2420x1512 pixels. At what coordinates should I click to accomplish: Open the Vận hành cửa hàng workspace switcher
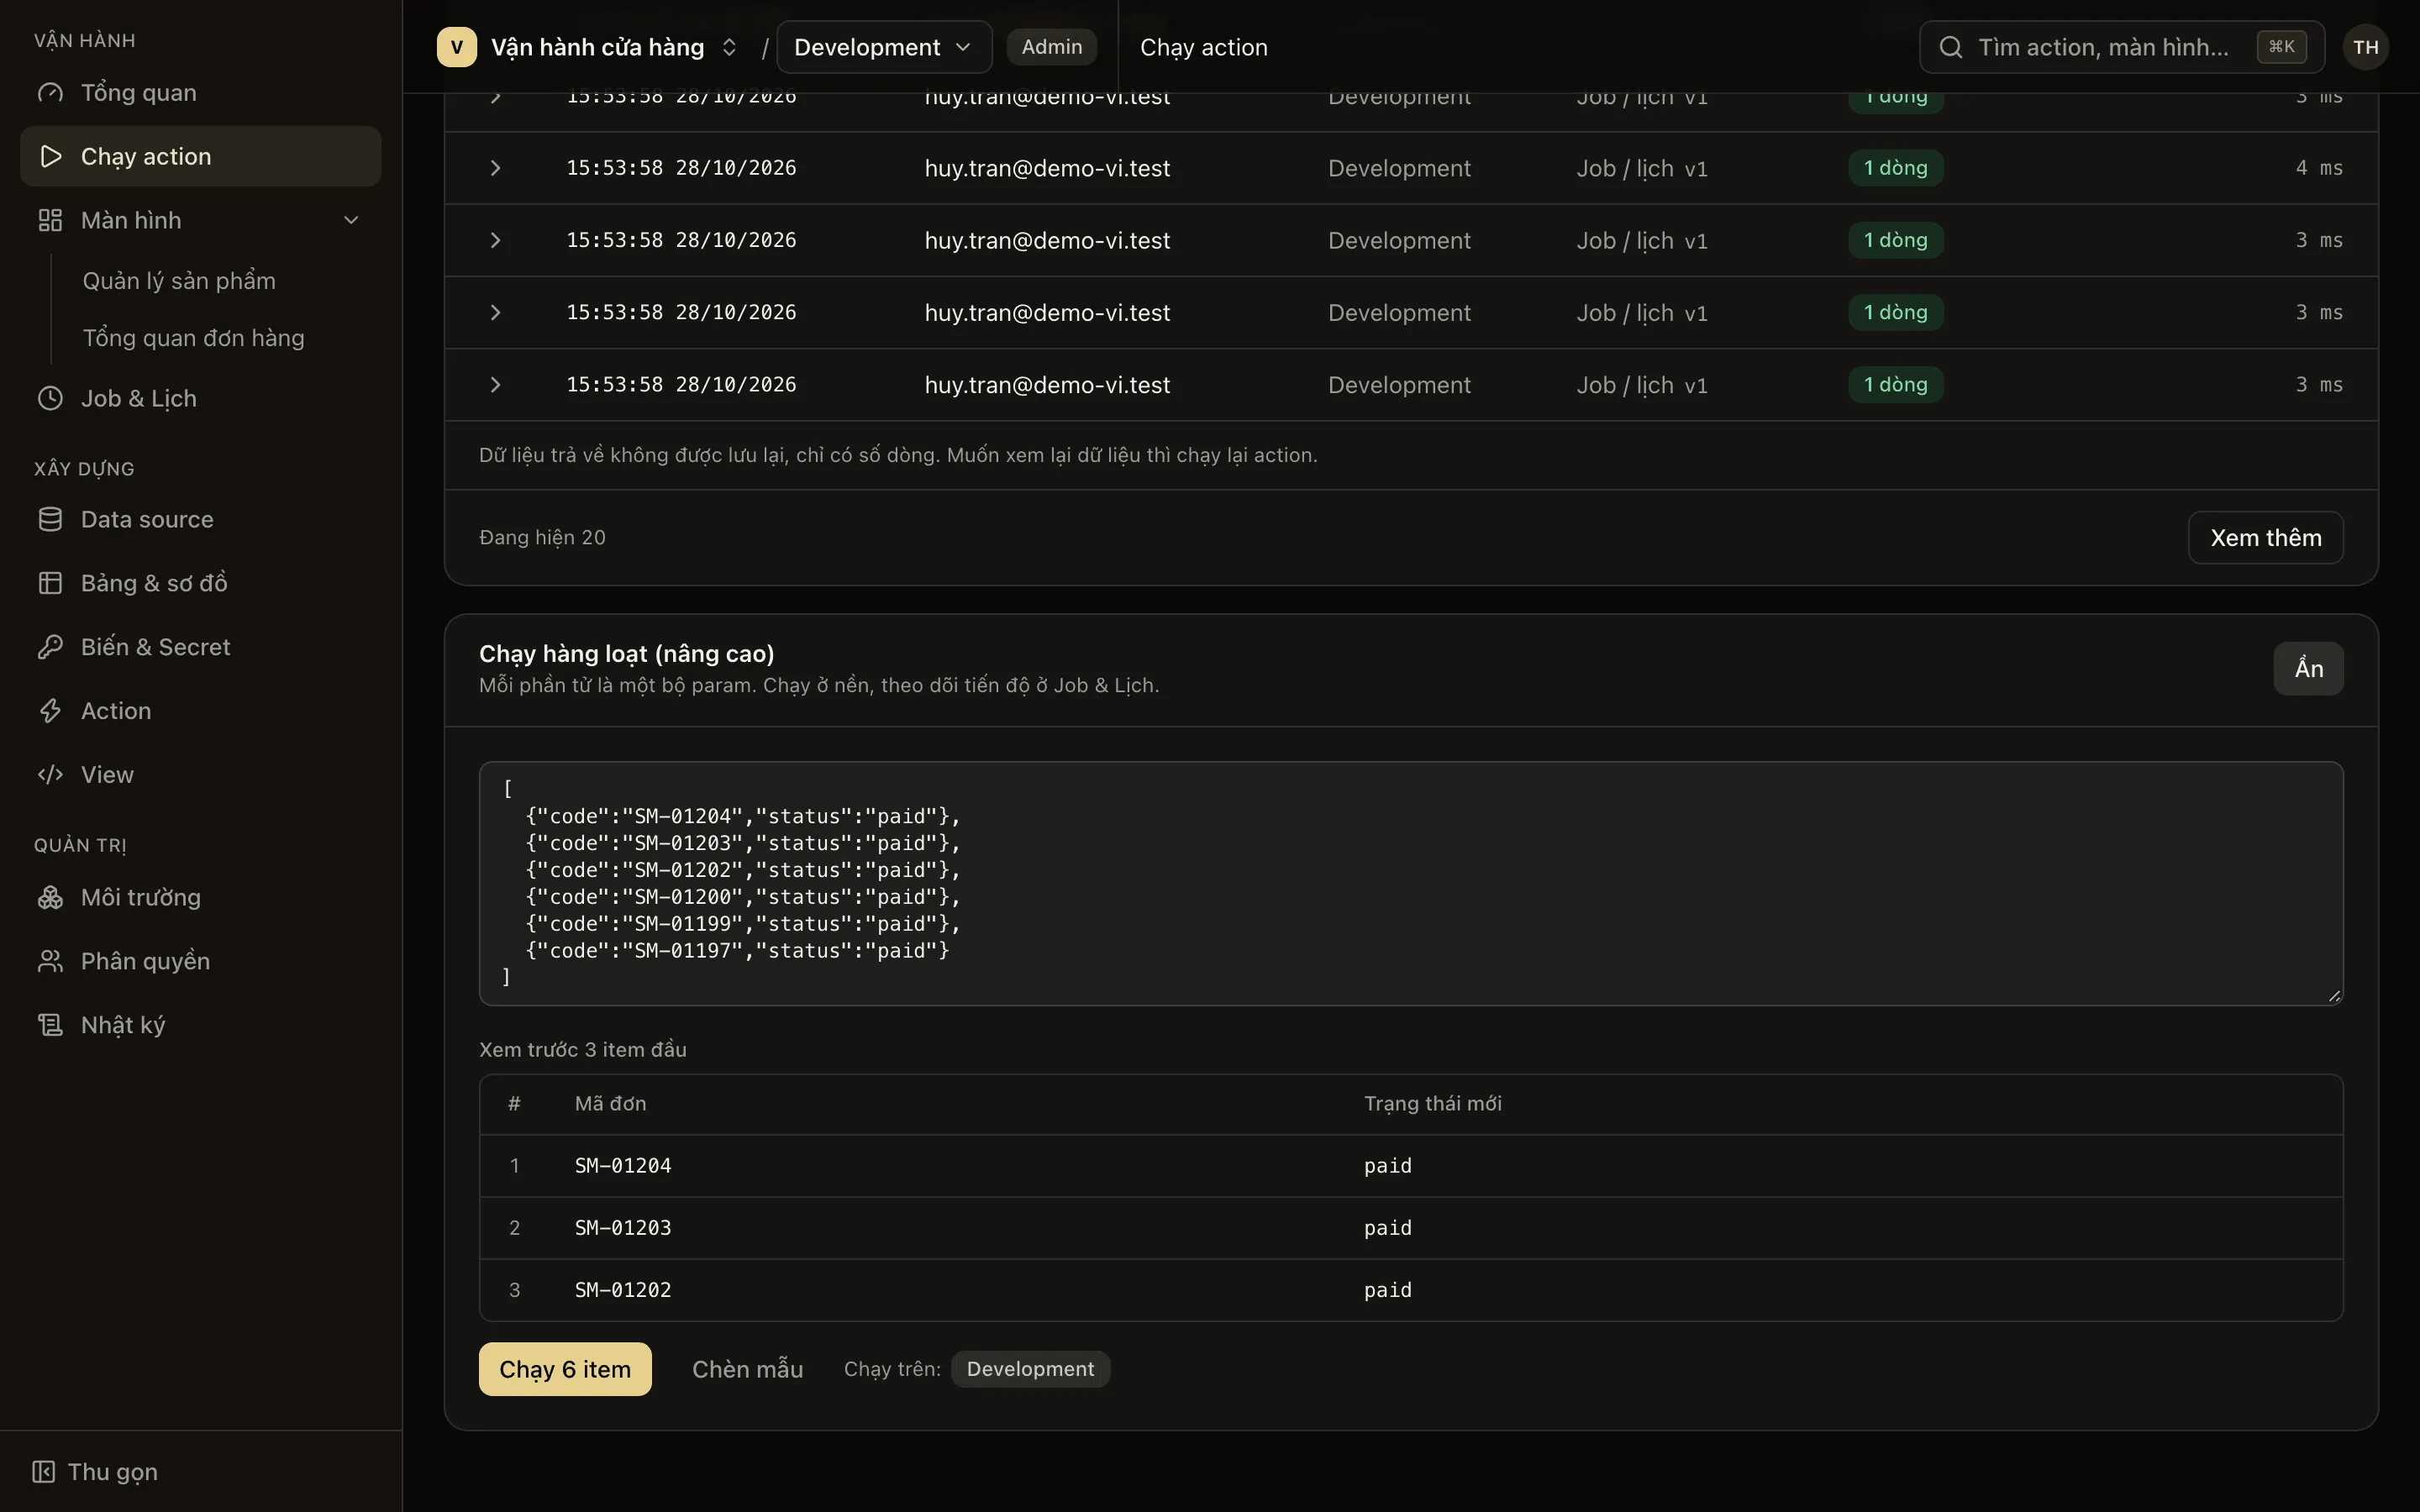point(590,47)
